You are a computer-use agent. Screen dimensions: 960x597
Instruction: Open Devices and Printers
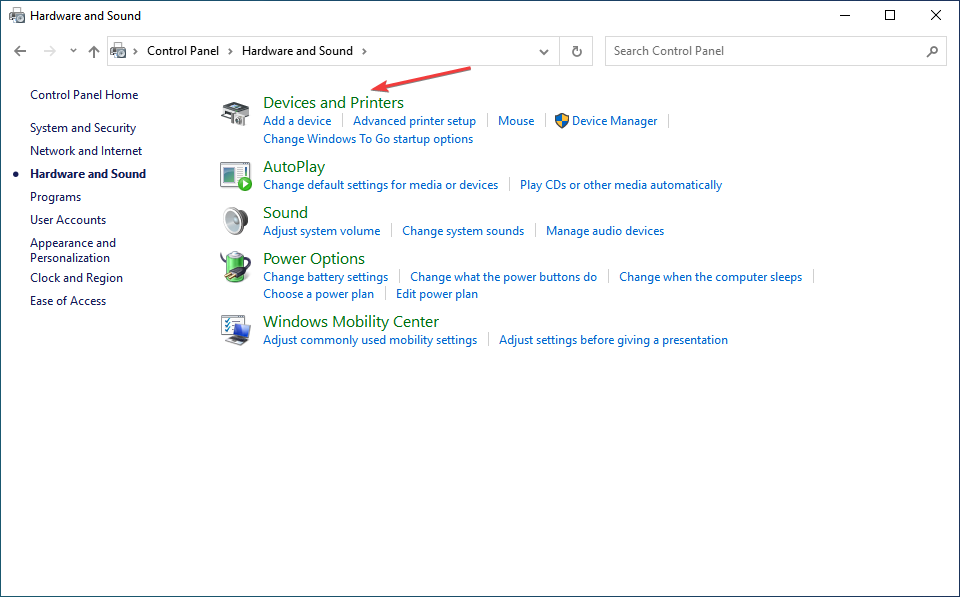(x=334, y=103)
